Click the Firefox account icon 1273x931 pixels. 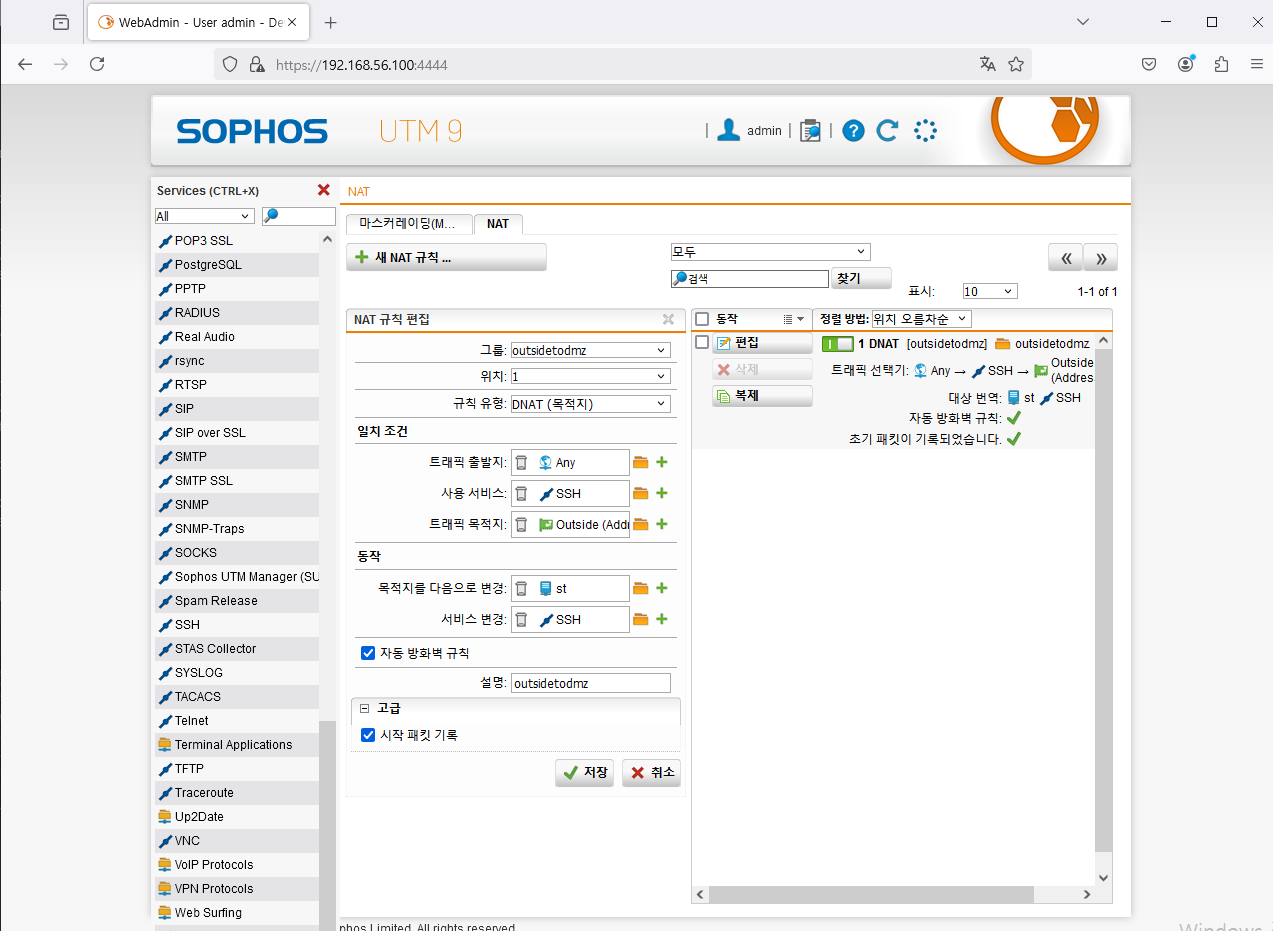click(1186, 64)
